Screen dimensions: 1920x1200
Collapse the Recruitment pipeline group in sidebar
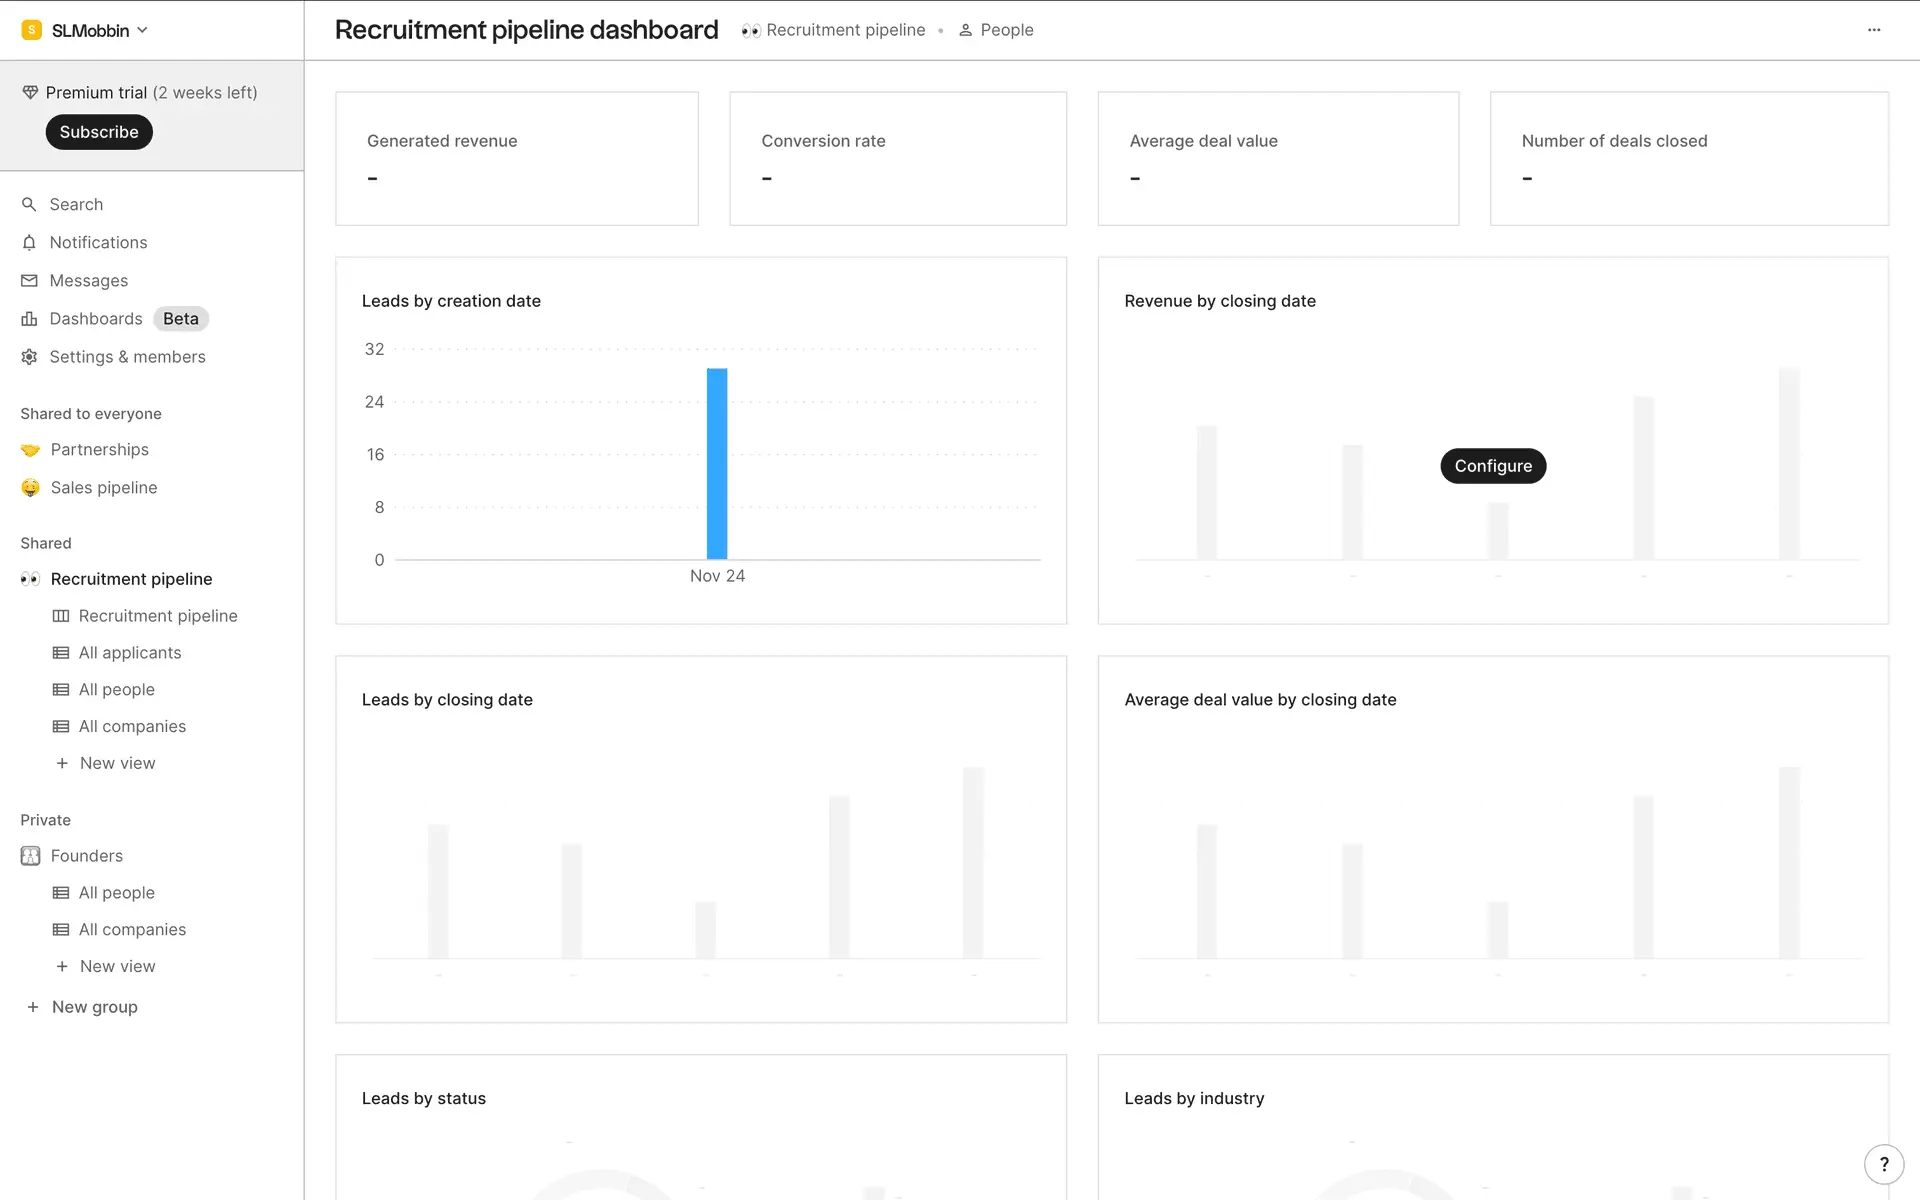(x=131, y=579)
